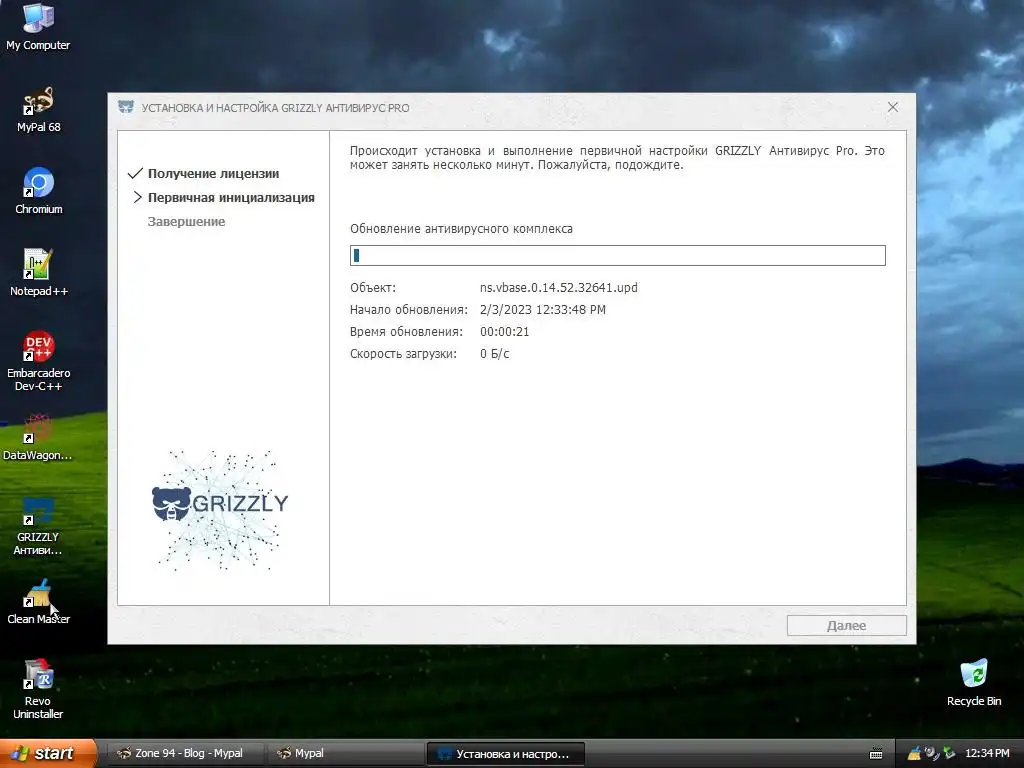The image size is (1024, 768).
Task: Select the Recycle Bin icon
Action: pos(974,683)
